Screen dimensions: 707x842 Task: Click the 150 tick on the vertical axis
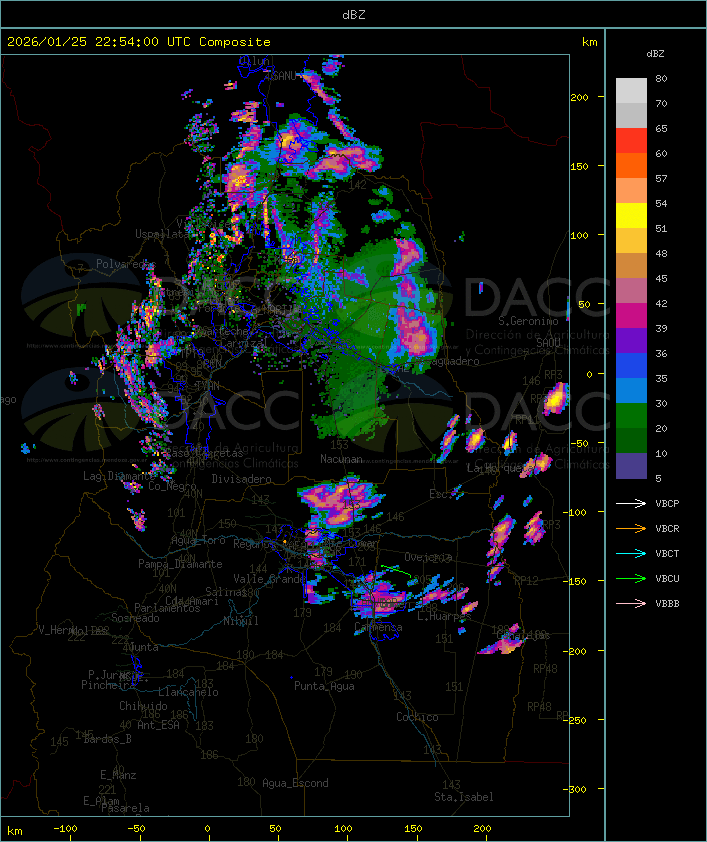point(579,166)
